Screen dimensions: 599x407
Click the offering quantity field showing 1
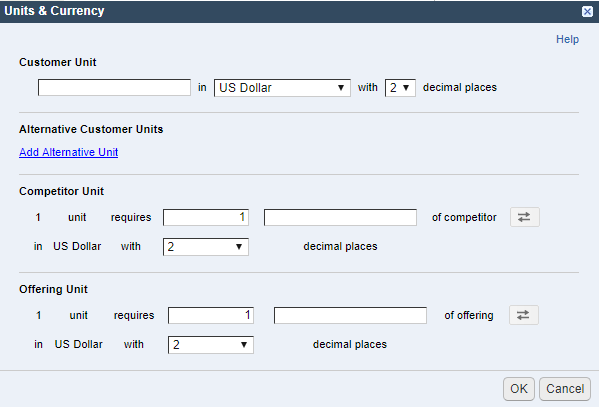pos(211,315)
